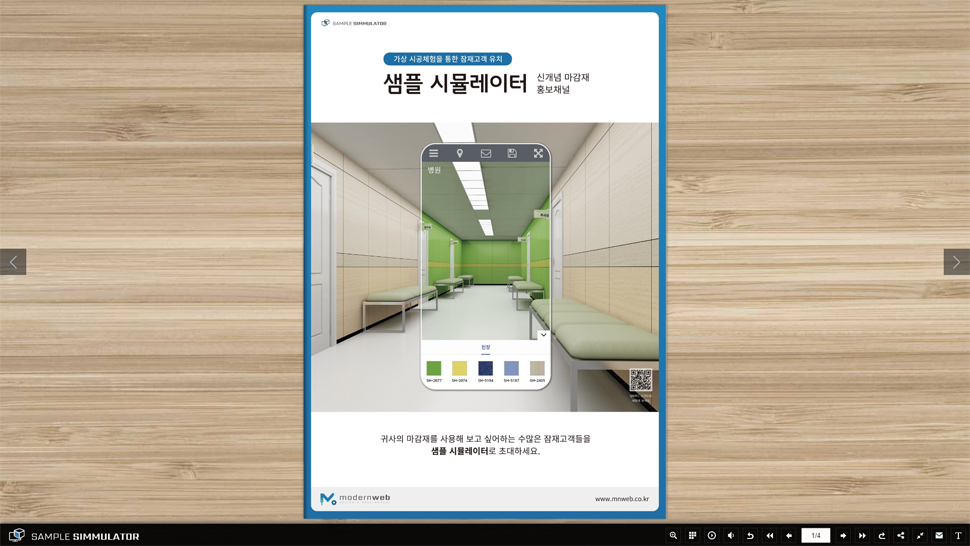
Task: Jump to the last page
Action: tap(862, 536)
